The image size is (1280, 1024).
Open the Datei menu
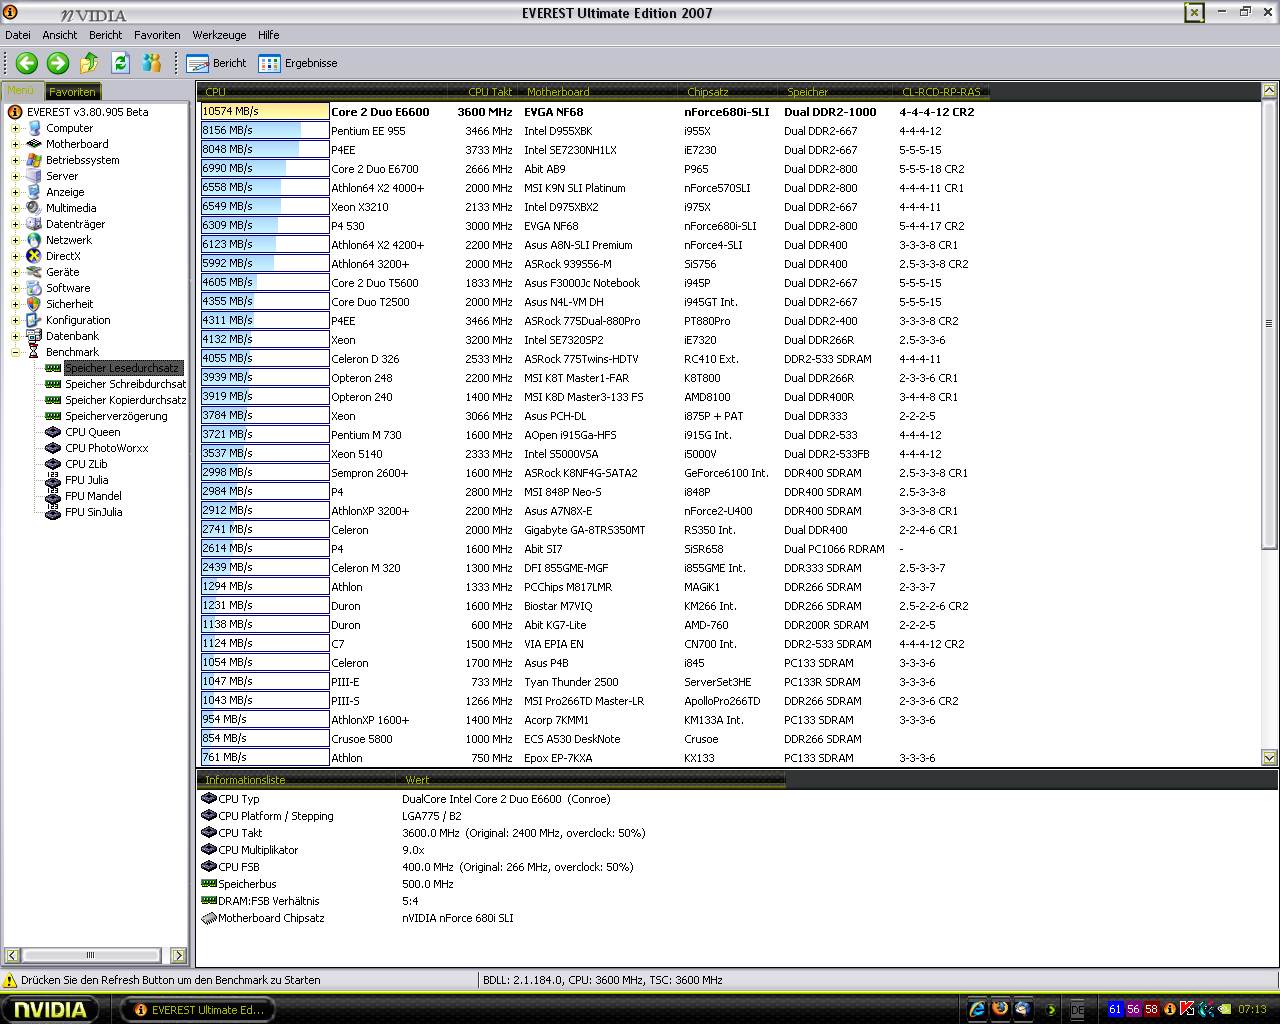tap(18, 35)
